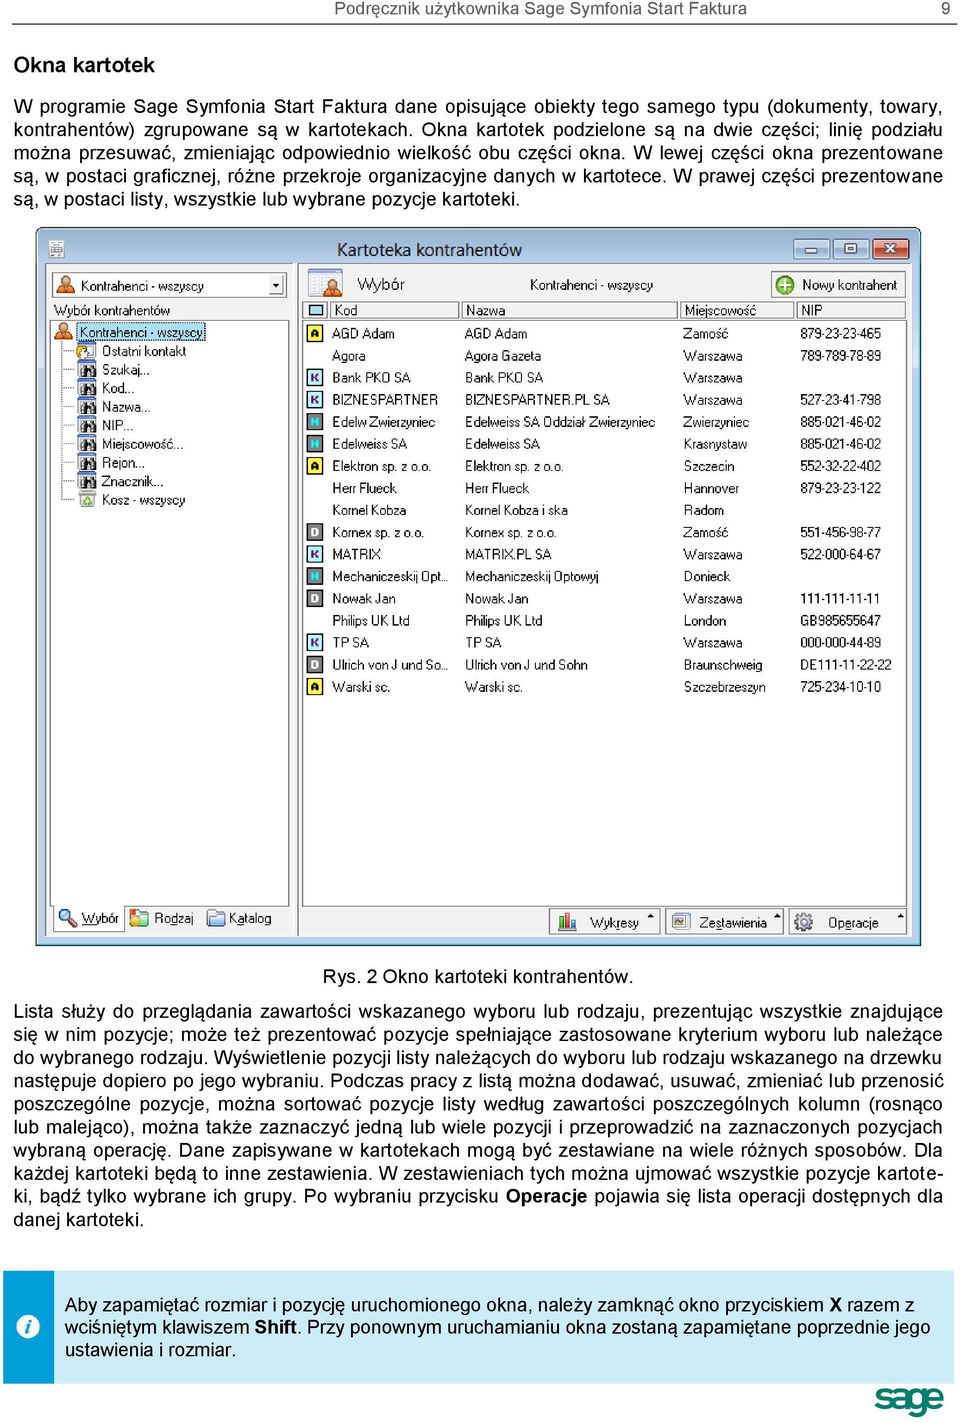Click the Kod... binoculars icon
Viewport: 960px width, 1423px height.
point(88,388)
